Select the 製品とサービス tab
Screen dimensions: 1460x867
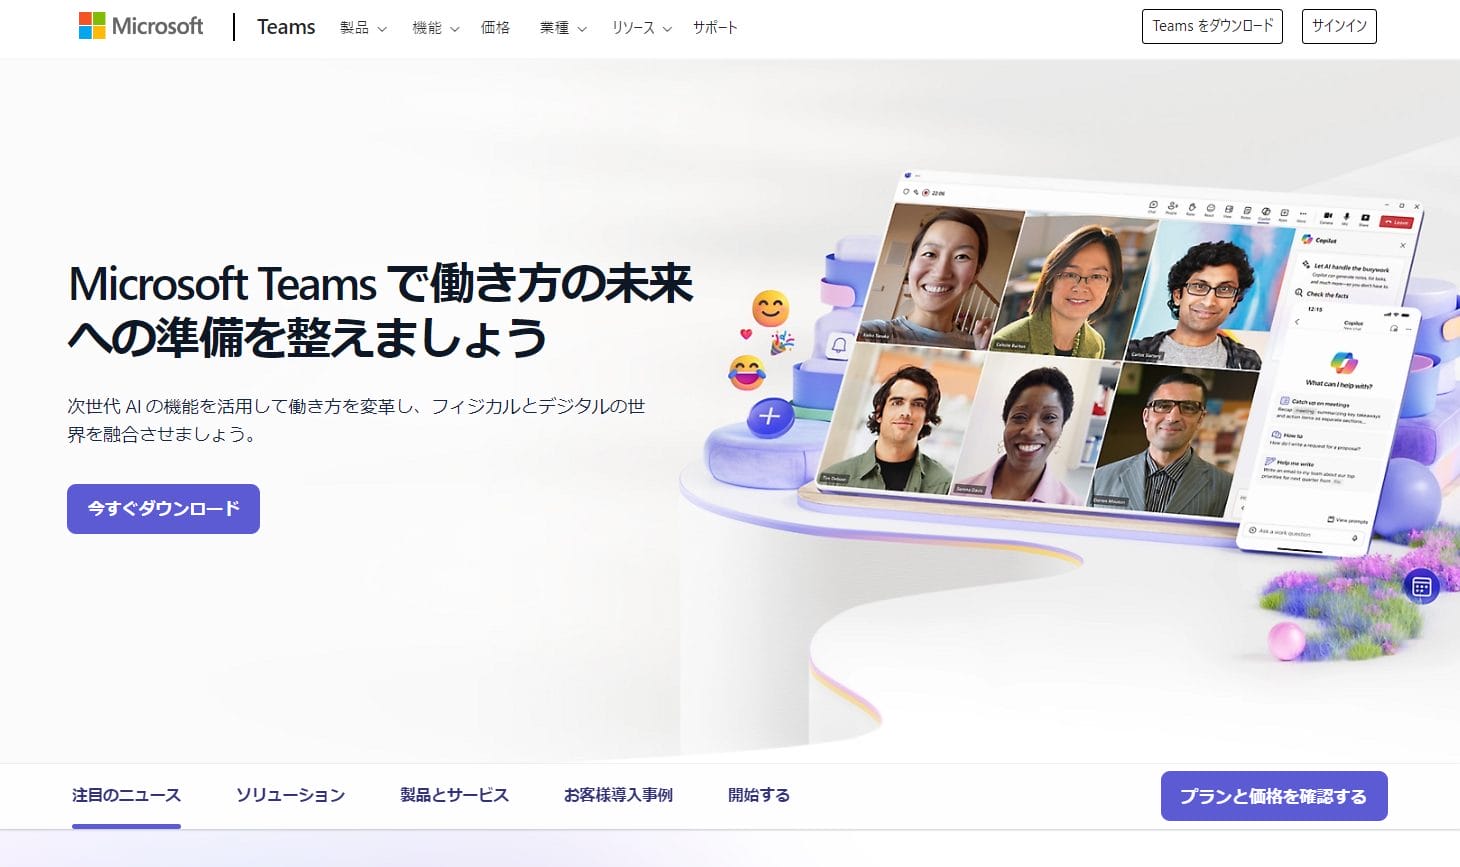pos(454,795)
